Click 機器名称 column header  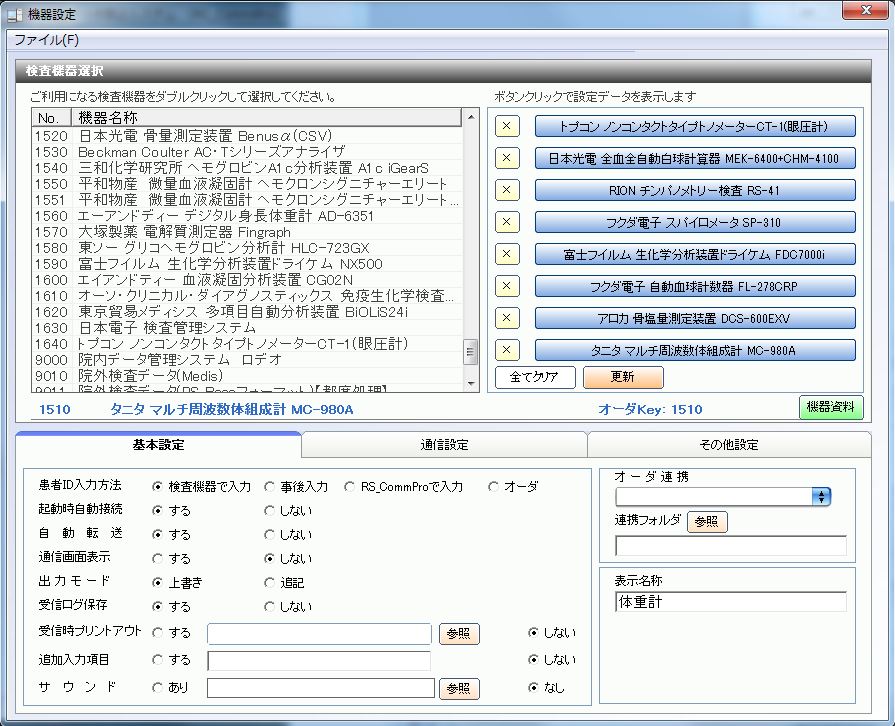pos(266,118)
